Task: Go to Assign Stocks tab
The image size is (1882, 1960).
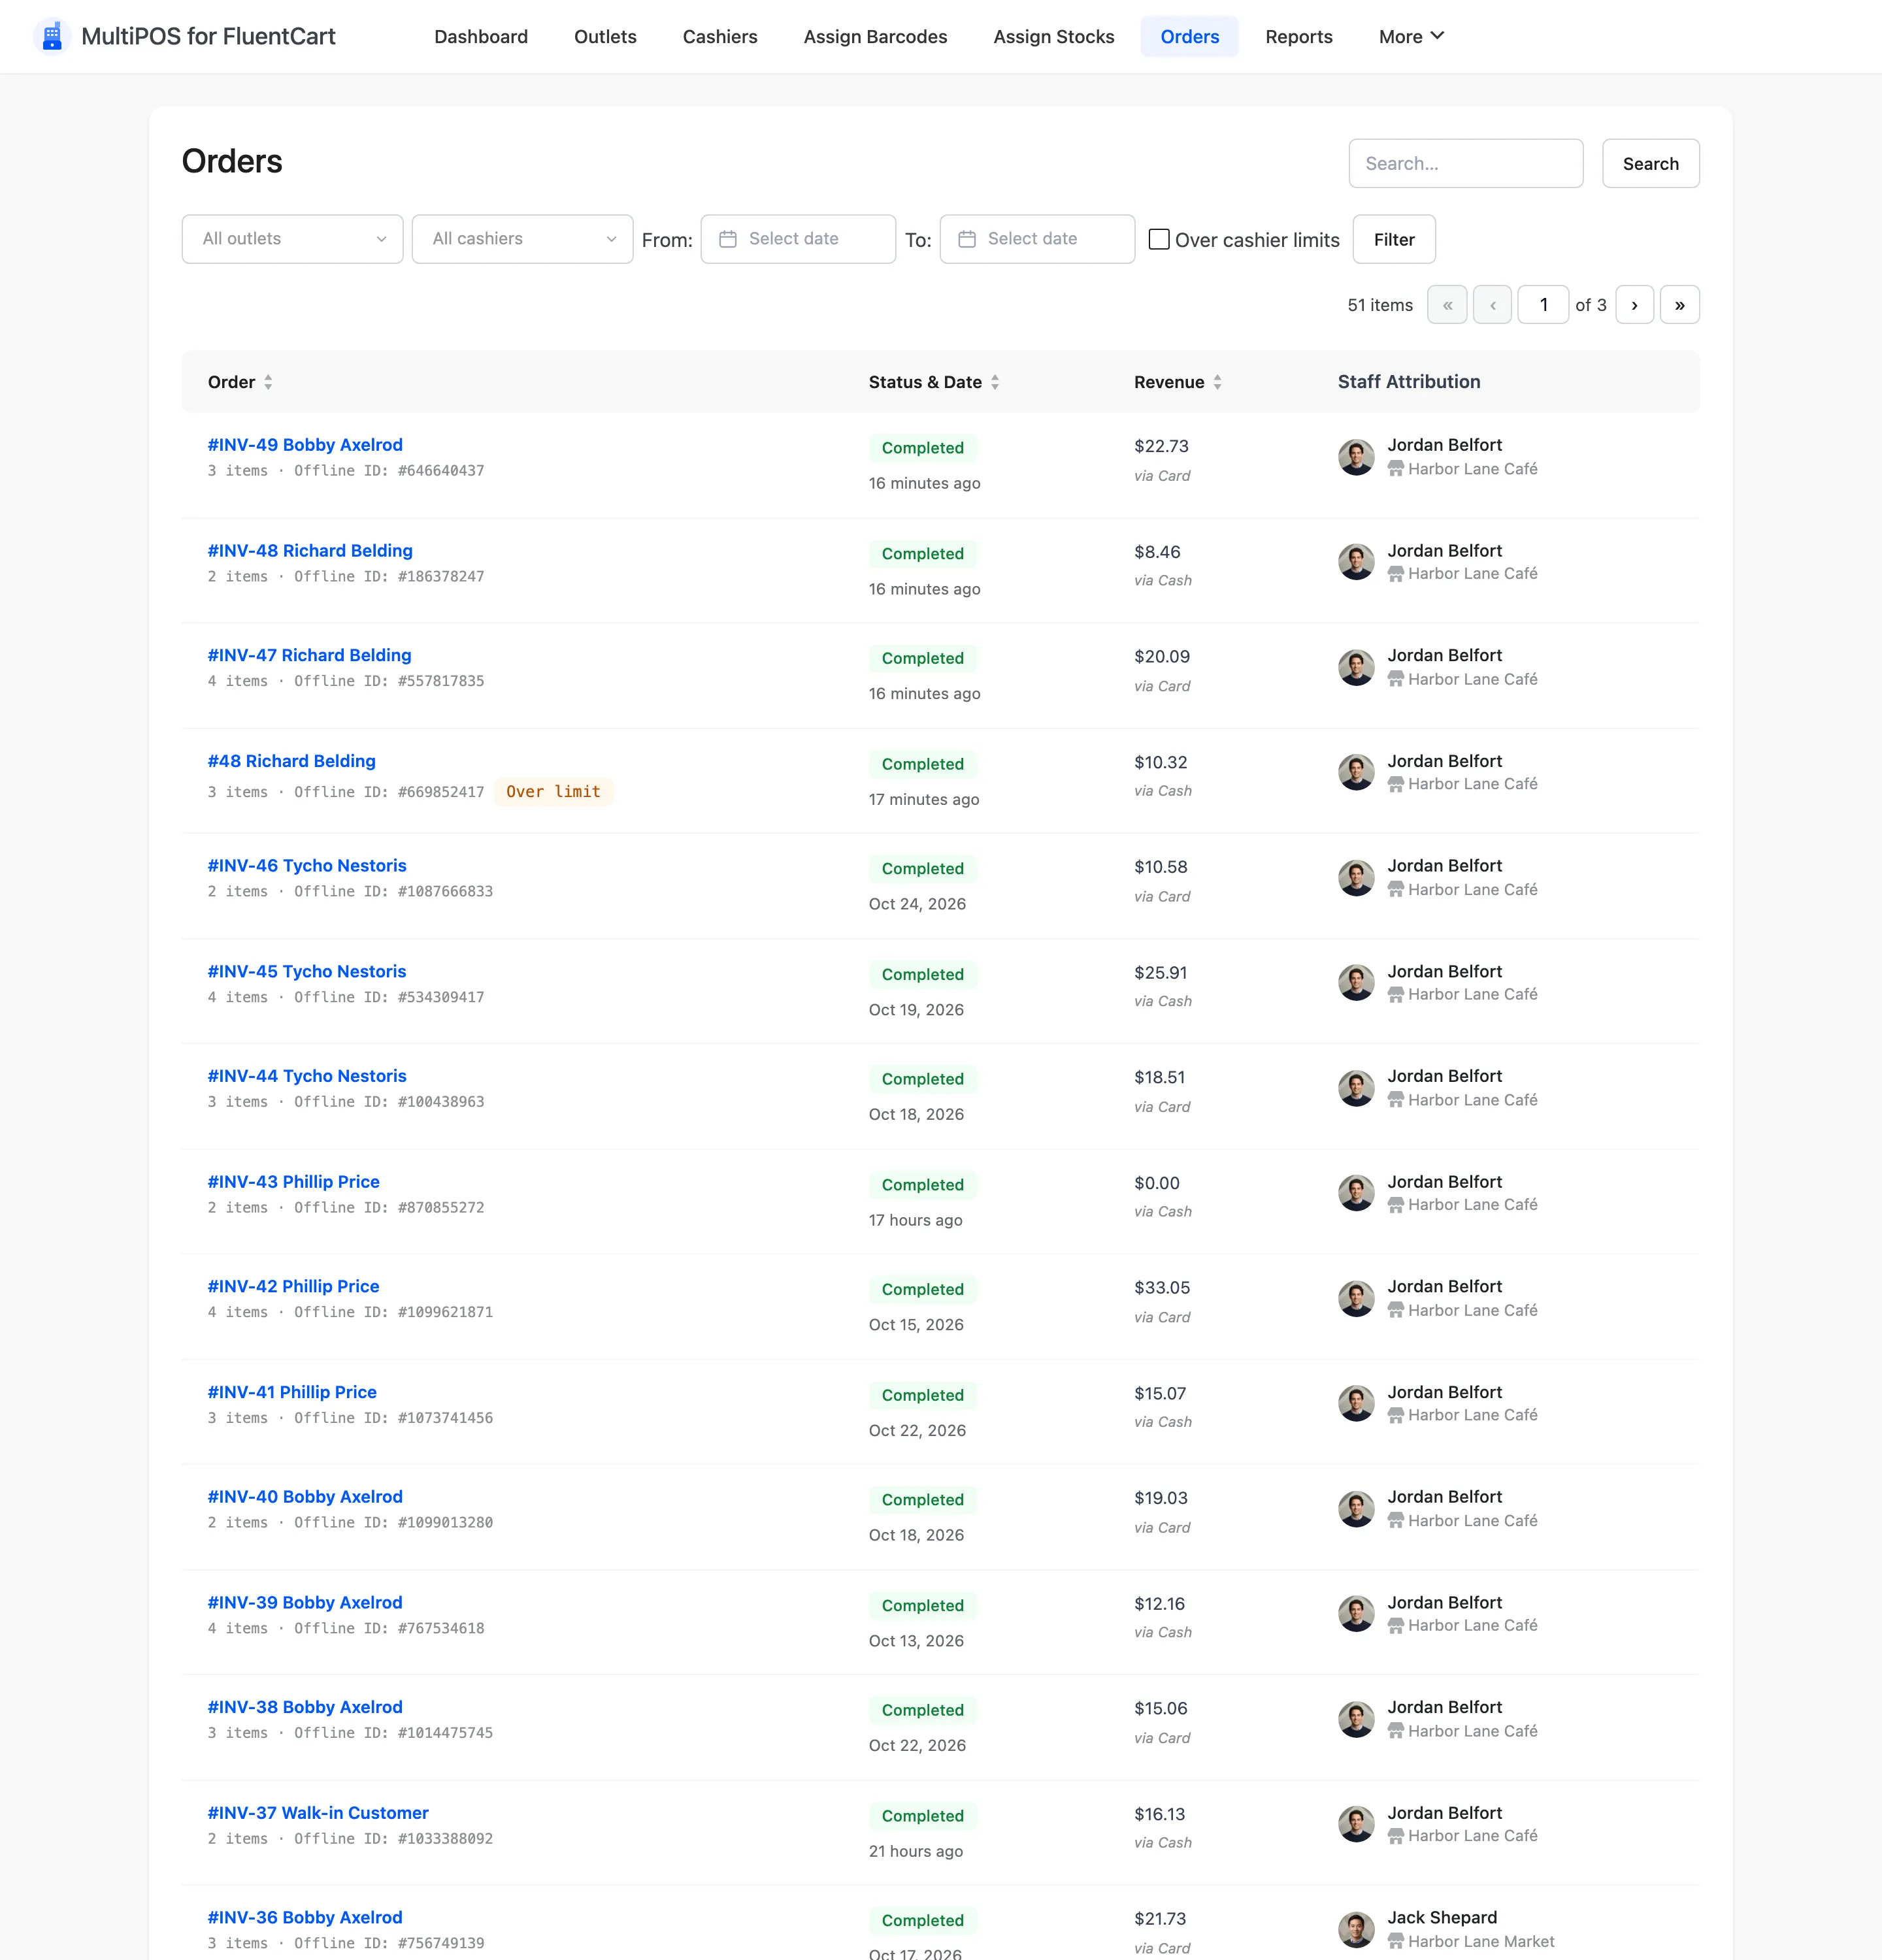Action: pos(1053,37)
